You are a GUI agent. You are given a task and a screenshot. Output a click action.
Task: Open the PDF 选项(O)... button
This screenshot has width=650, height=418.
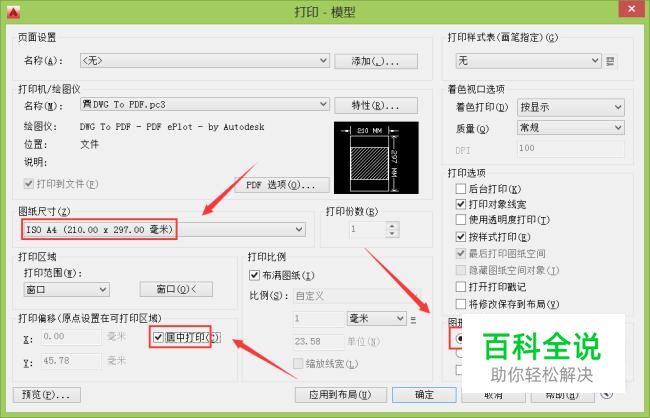point(281,185)
